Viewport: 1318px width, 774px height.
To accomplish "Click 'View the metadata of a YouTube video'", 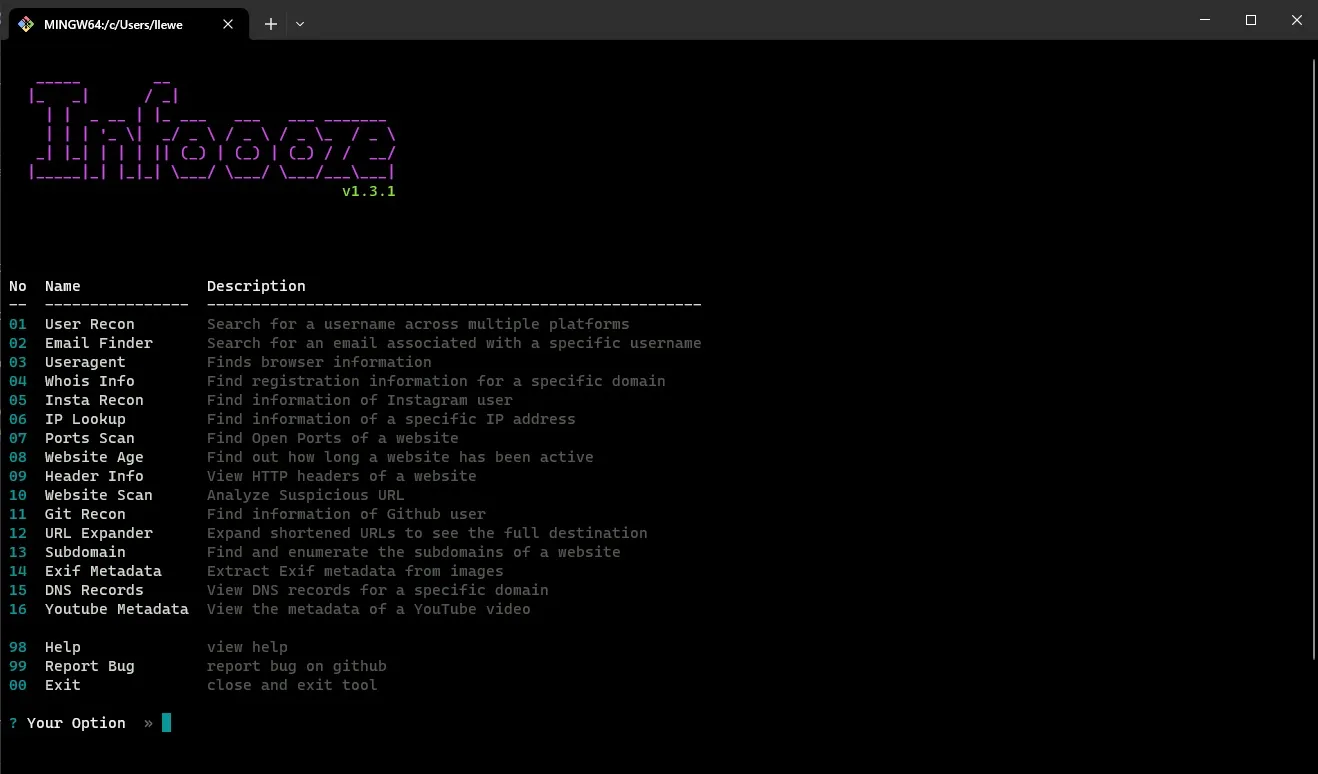I will [x=369, y=609].
